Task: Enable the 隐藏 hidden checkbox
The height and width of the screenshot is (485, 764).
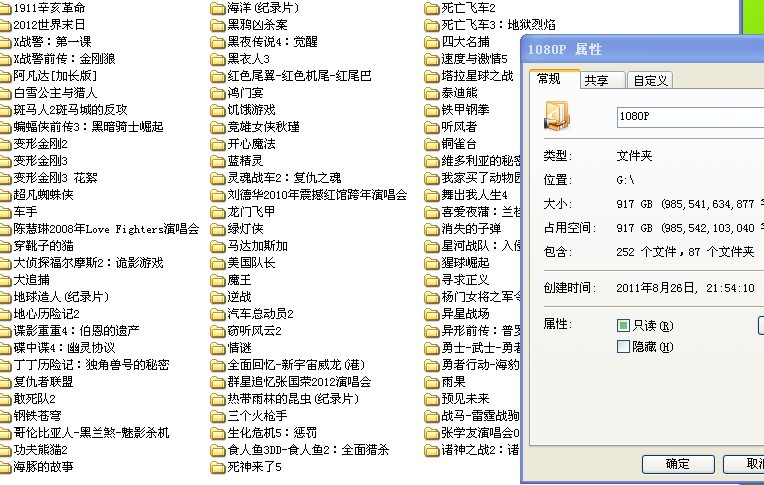Action: [624, 347]
